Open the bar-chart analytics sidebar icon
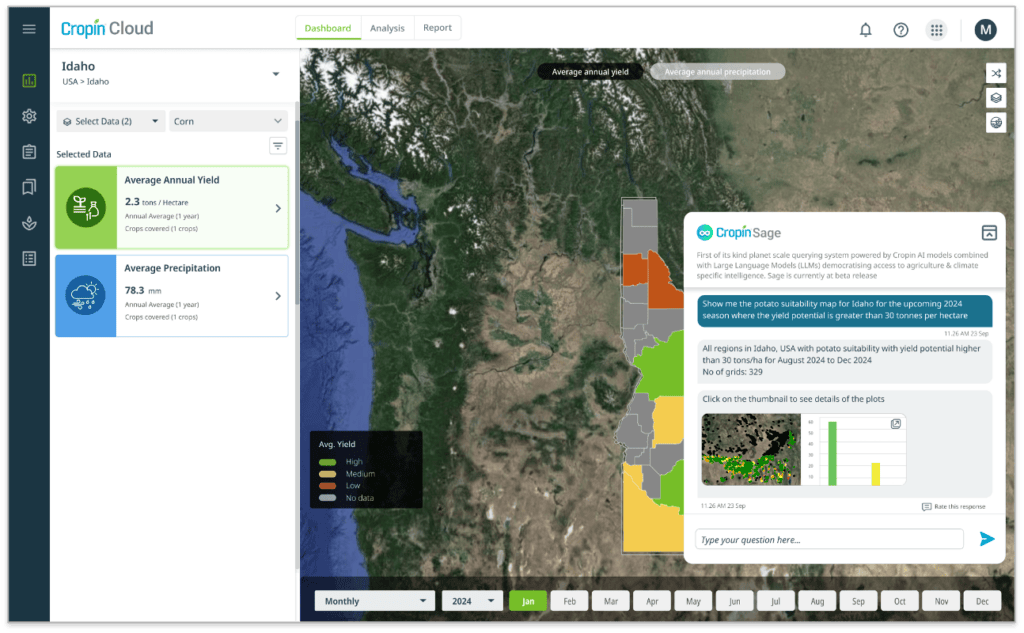 (29, 80)
